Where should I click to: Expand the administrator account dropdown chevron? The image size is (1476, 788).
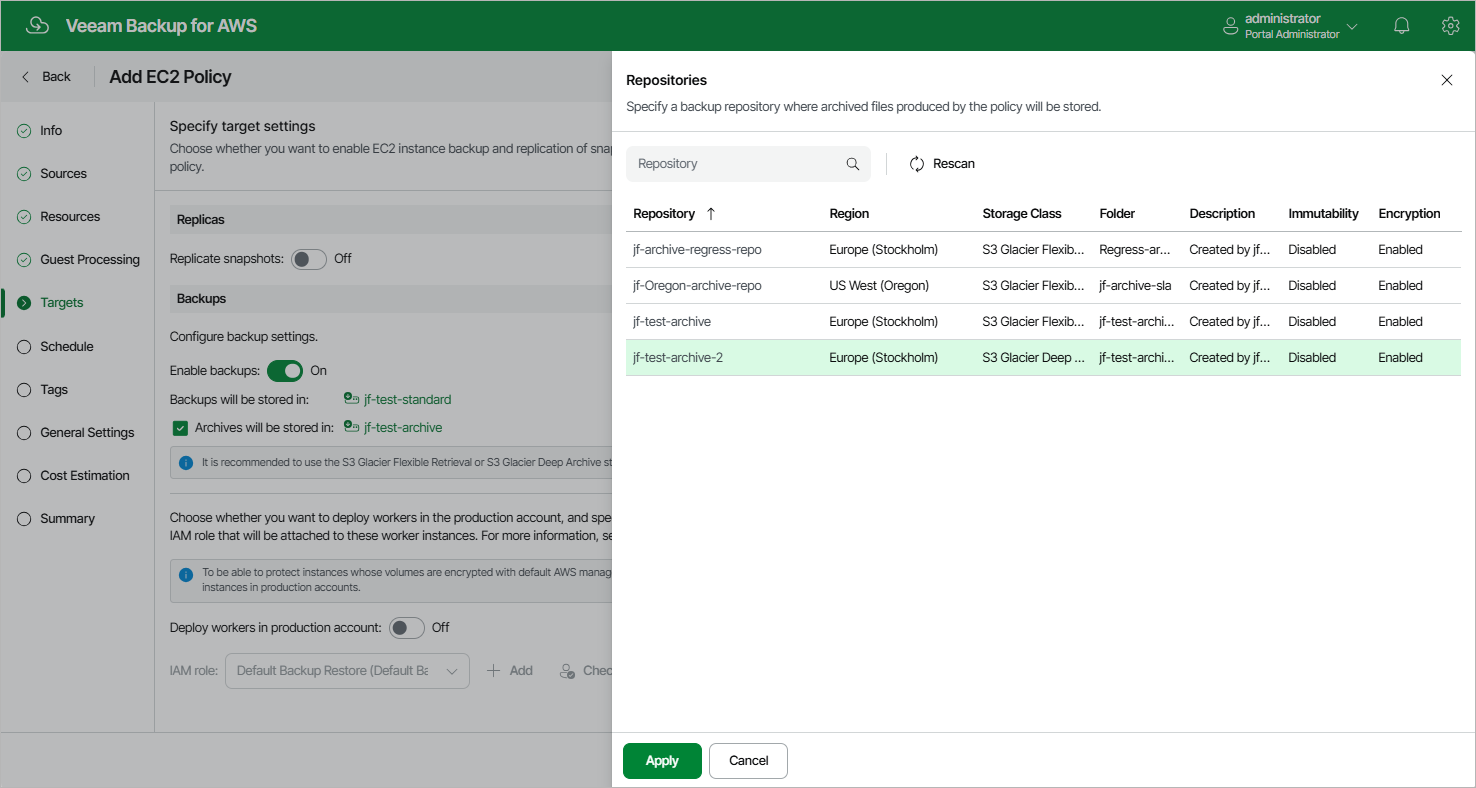point(1352,27)
